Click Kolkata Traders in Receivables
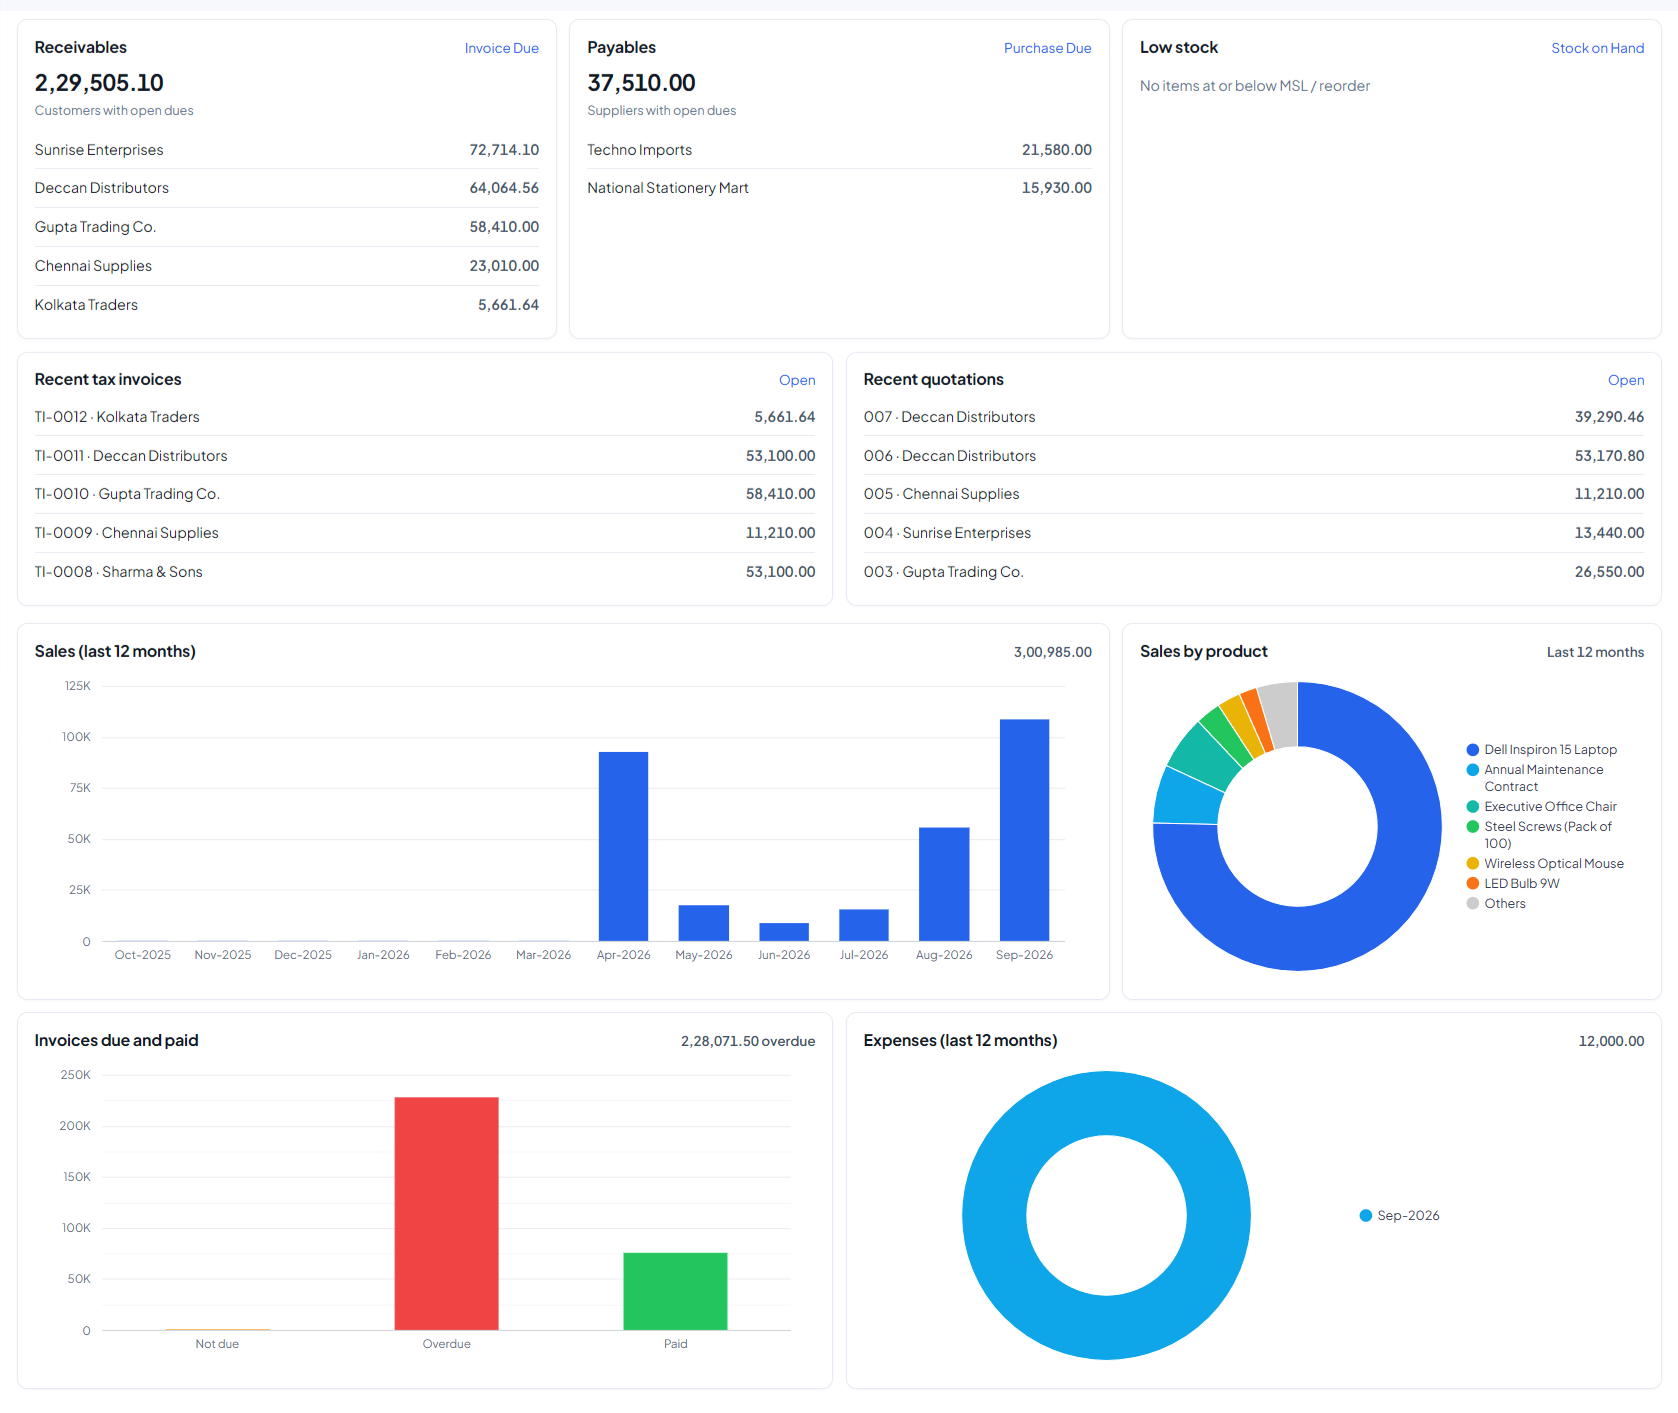 coord(86,305)
